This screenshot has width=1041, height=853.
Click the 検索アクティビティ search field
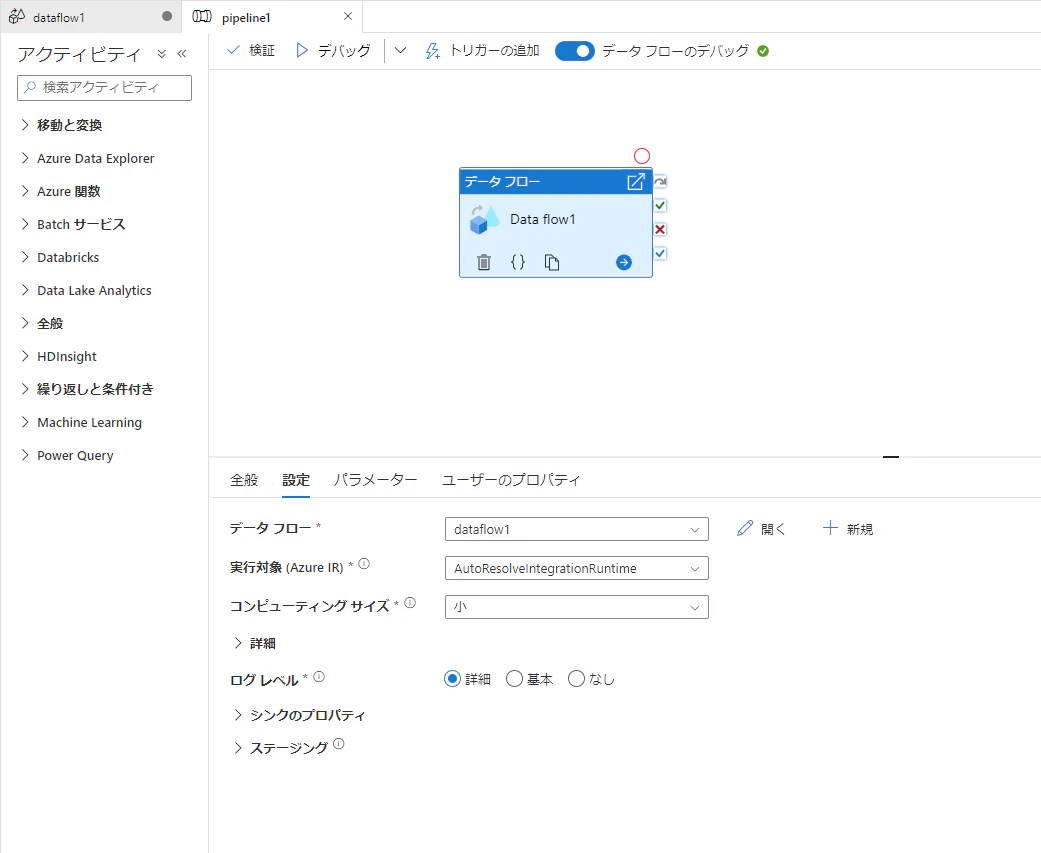104,88
